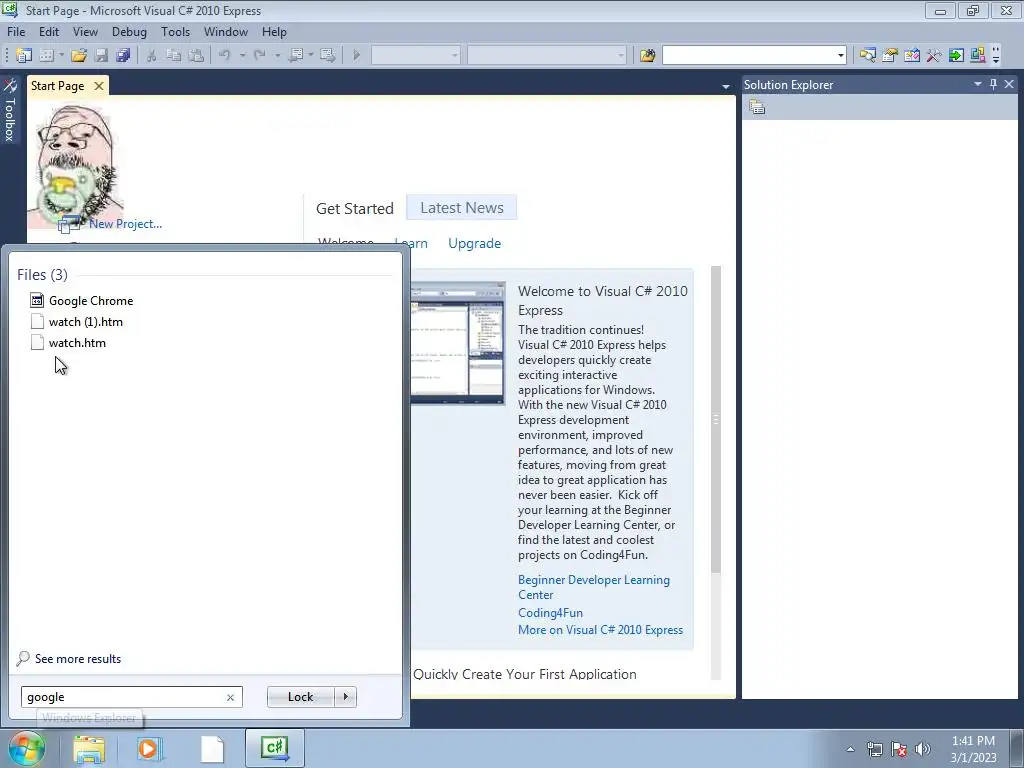Click the Paste toolbar icon
The width and height of the screenshot is (1024, 768).
195,56
